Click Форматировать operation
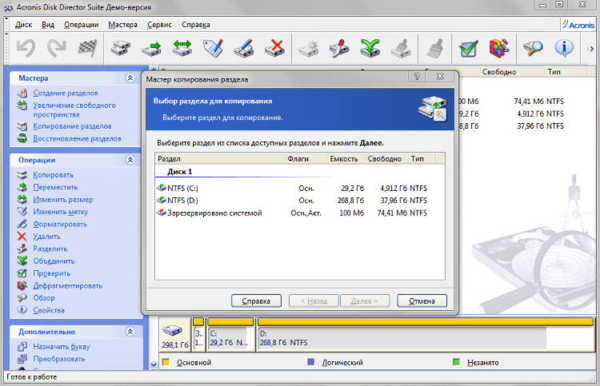Screen dimensions: 600x386 (60, 224)
